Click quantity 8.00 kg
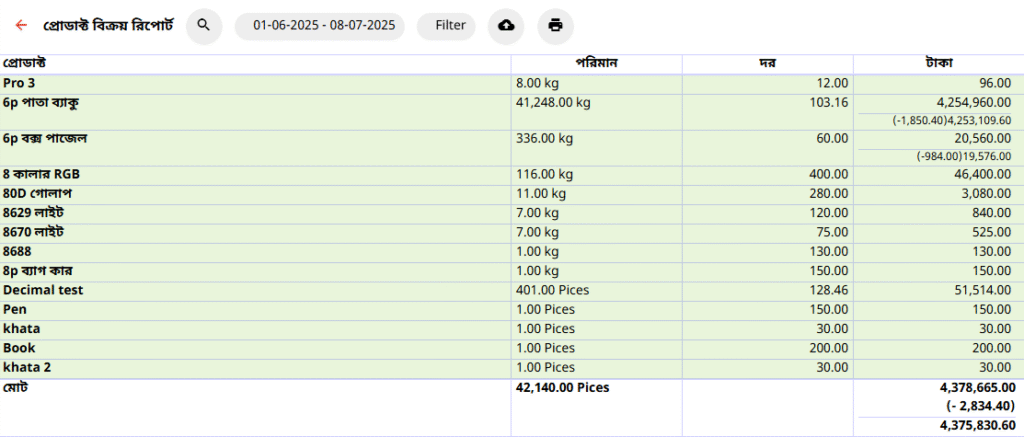The width and height of the screenshot is (1024, 437). pyautogui.click(x=537, y=84)
